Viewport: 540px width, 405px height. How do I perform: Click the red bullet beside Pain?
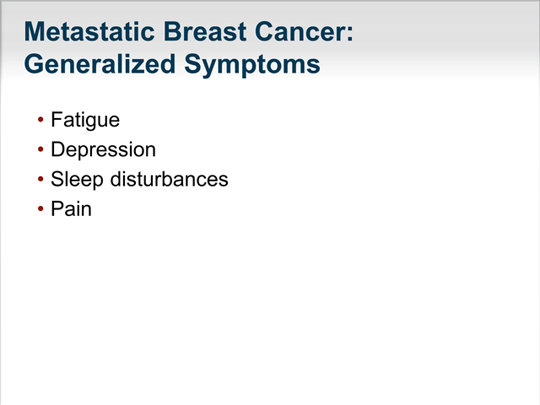(41, 209)
